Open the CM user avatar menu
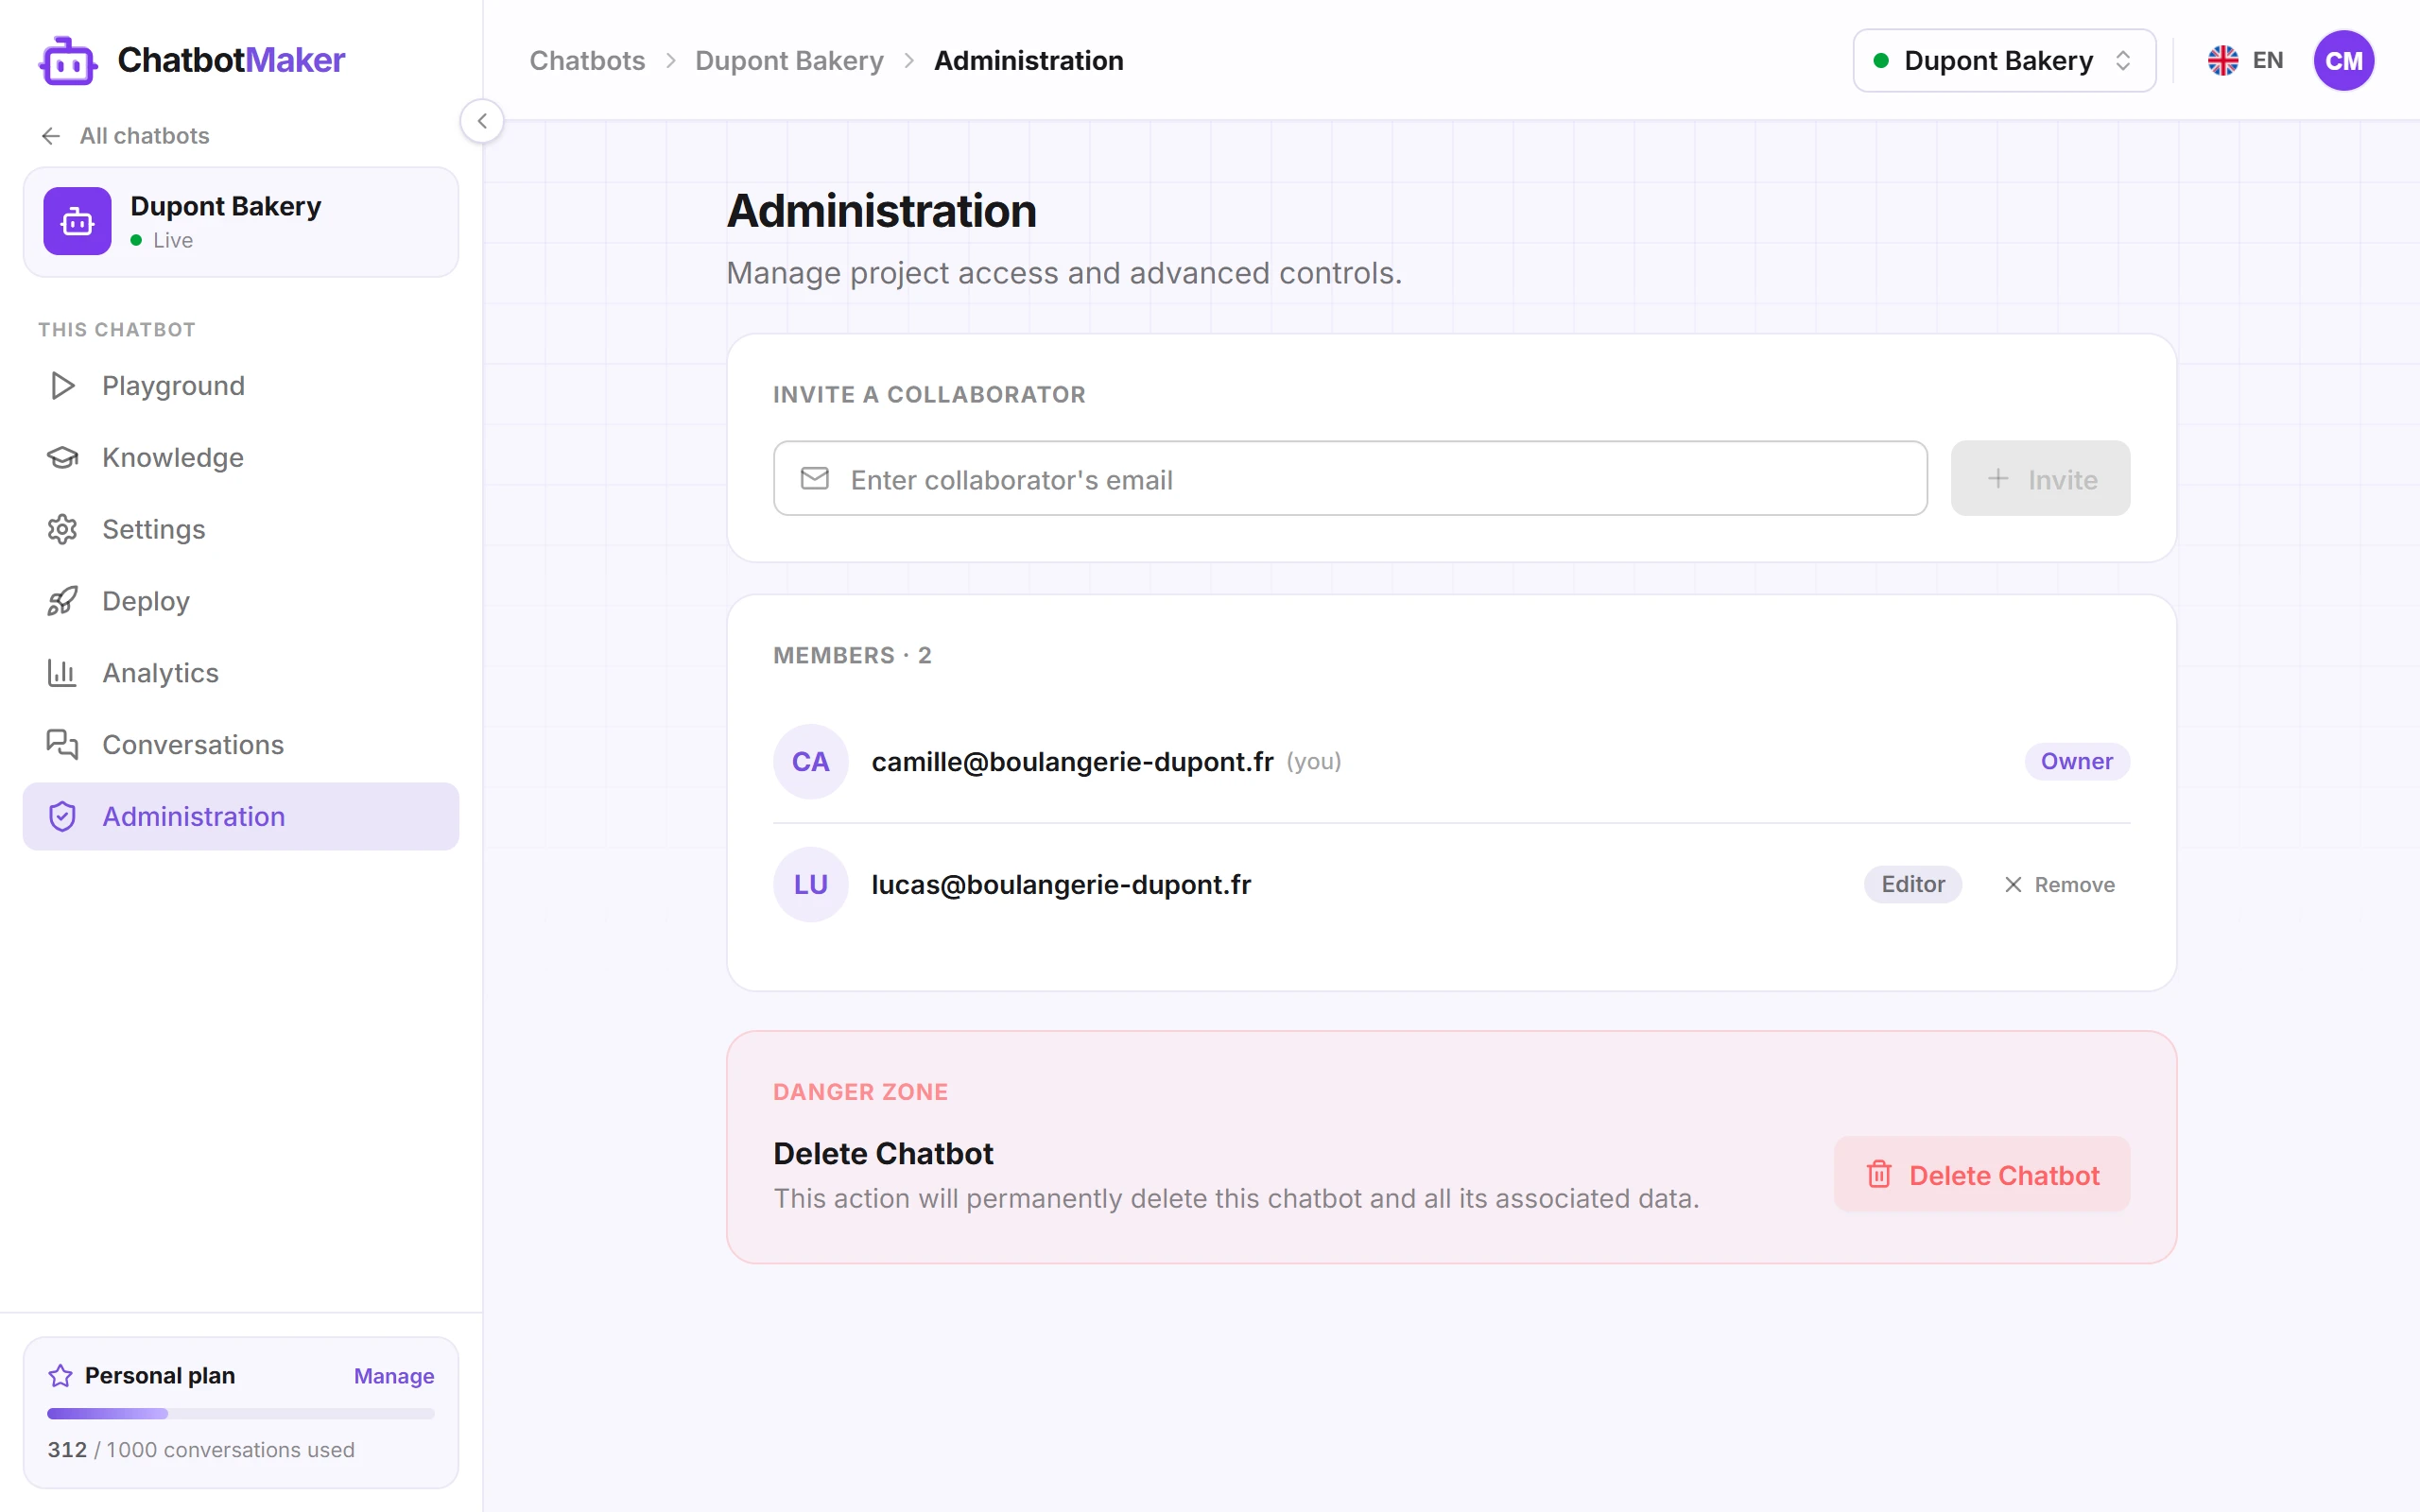Viewport: 2420px width, 1512px height. coord(2343,60)
